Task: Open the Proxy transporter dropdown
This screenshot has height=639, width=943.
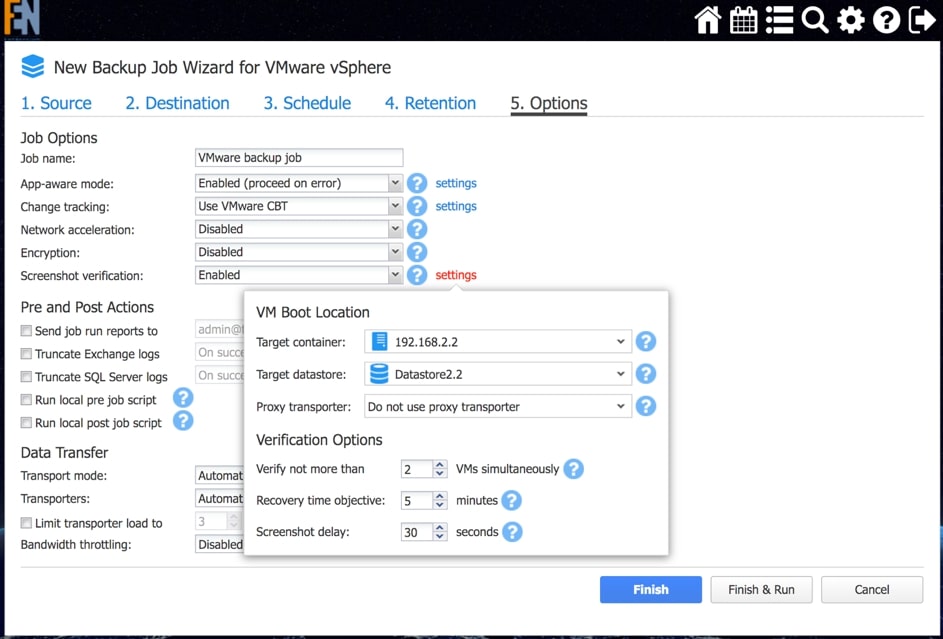Action: 498,407
